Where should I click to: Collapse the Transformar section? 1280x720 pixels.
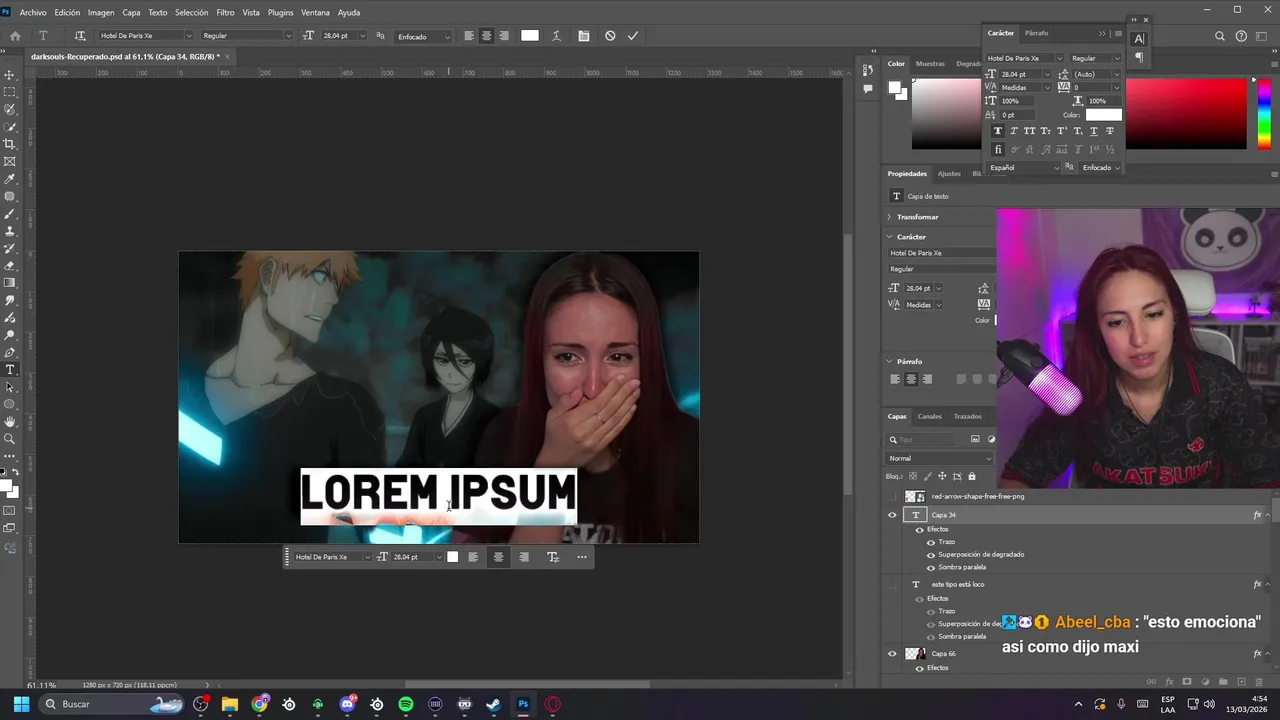pyautogui.click(x=889, y=217)
